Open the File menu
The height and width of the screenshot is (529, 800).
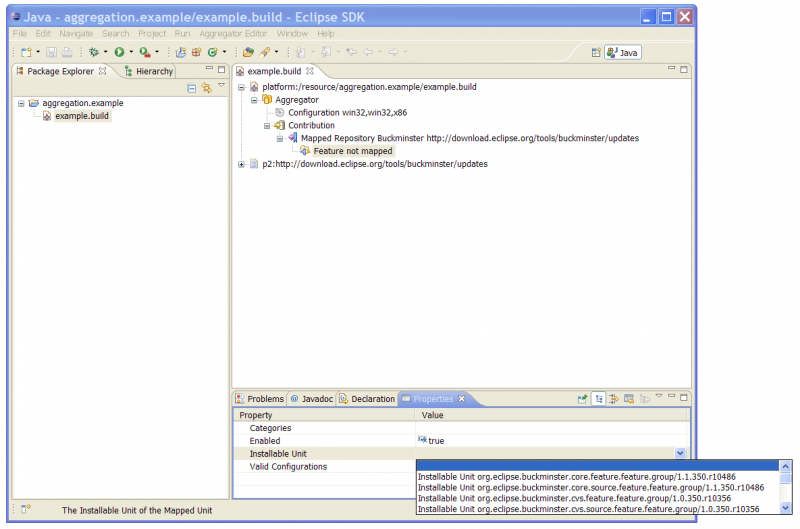coord(19,34)
